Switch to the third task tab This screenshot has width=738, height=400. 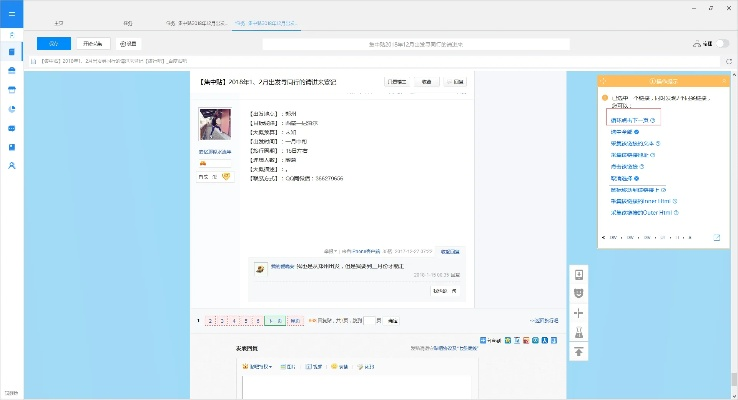point(196,23)
